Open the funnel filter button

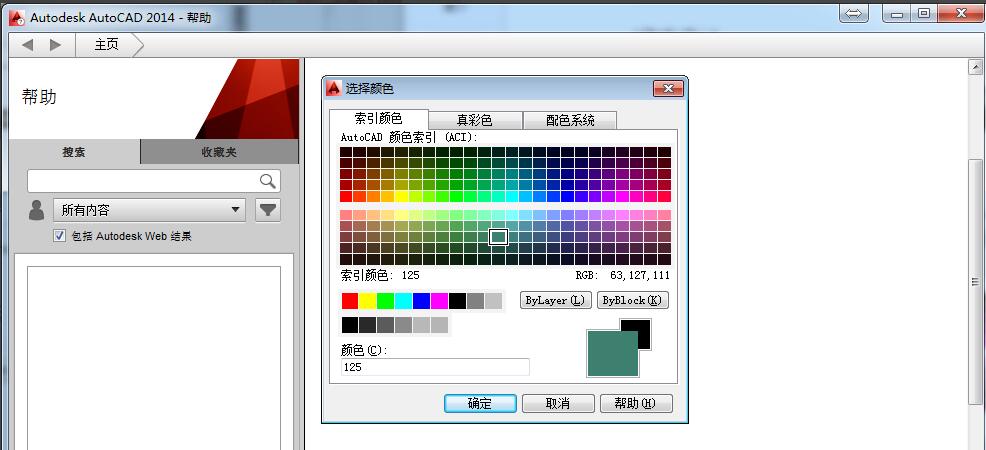(x=268, y=210)
